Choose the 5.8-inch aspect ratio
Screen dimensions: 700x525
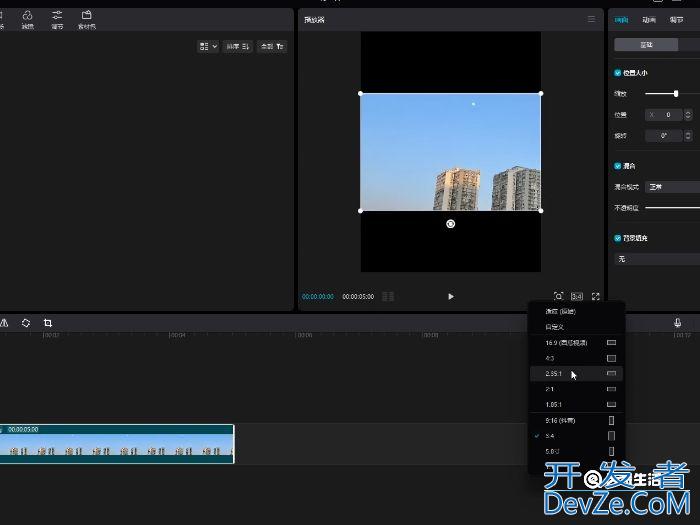pos(576,451)
